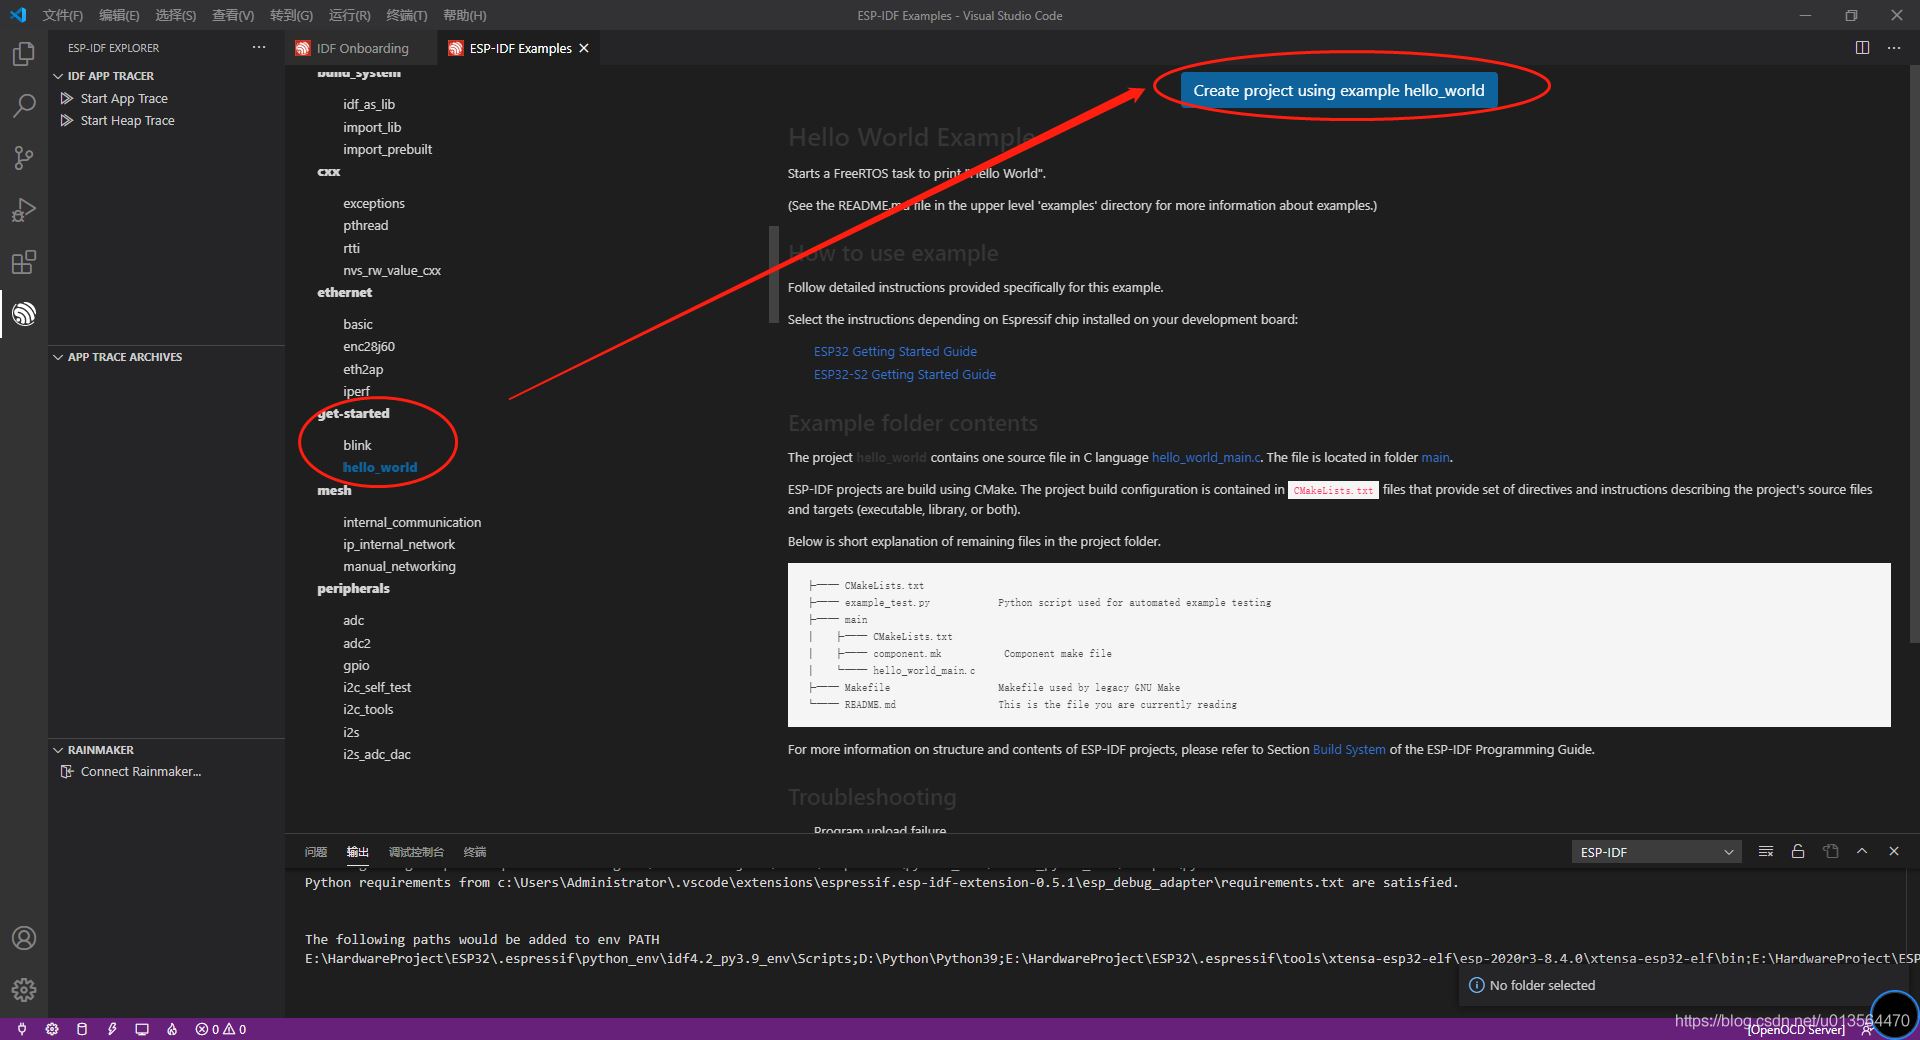This screenshot has width=1920, height=1040.
Task: Switch to the 输出 panel tab
Action: [x=358, y=852]
